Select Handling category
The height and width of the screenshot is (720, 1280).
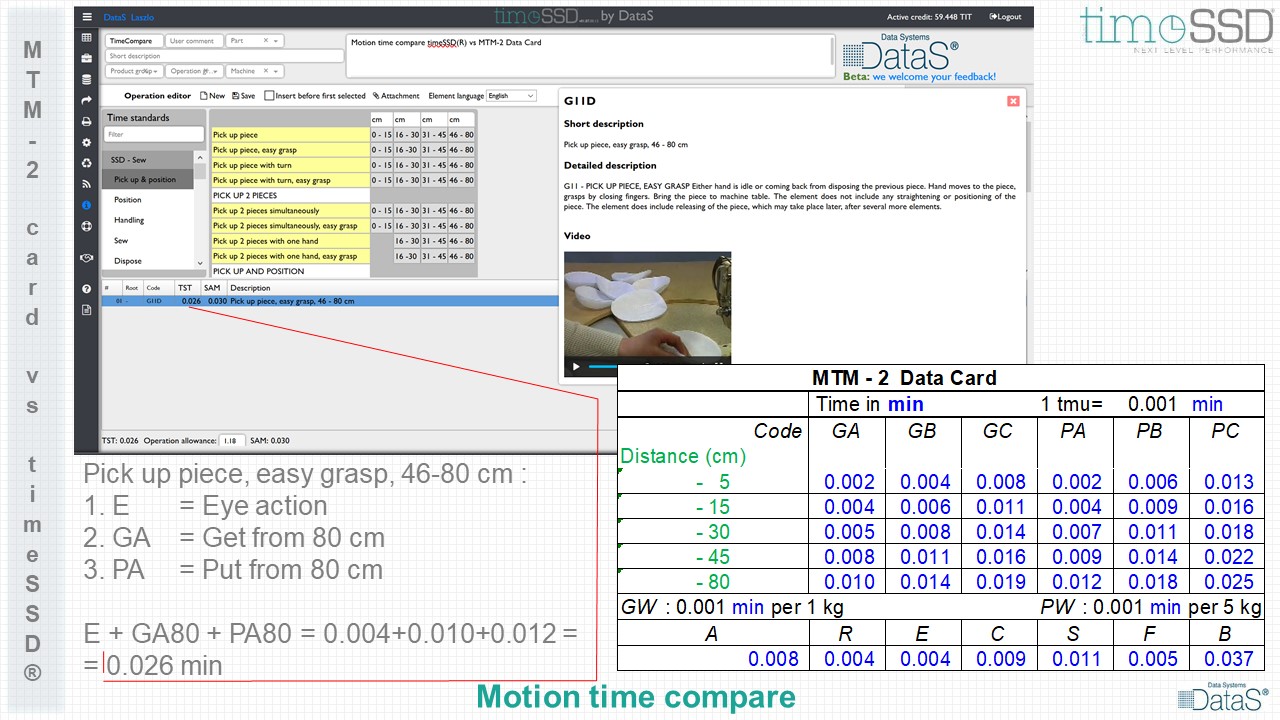pyautogui.click(x=148, y=220)
